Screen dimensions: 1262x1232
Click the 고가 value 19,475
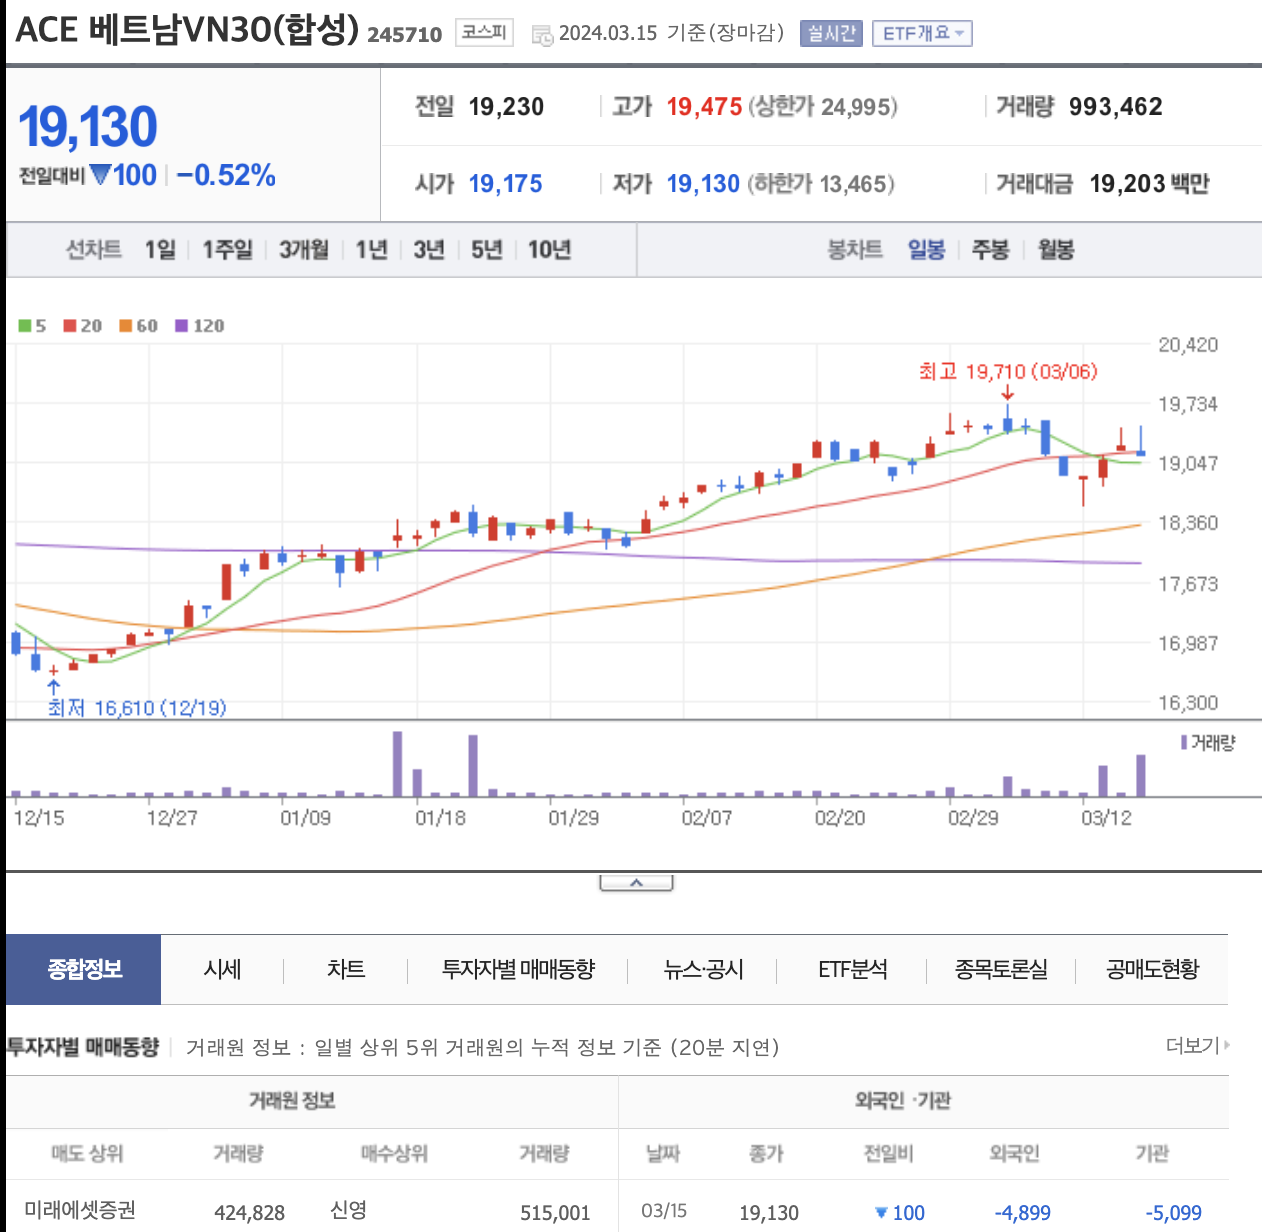click(x=704, y=107)
